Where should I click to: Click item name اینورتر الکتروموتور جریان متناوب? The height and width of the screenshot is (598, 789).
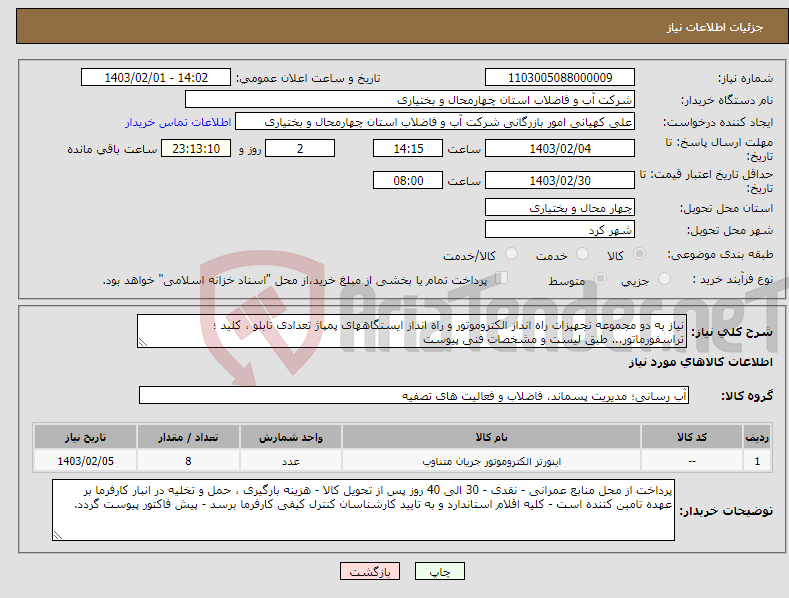coord(491,461)
